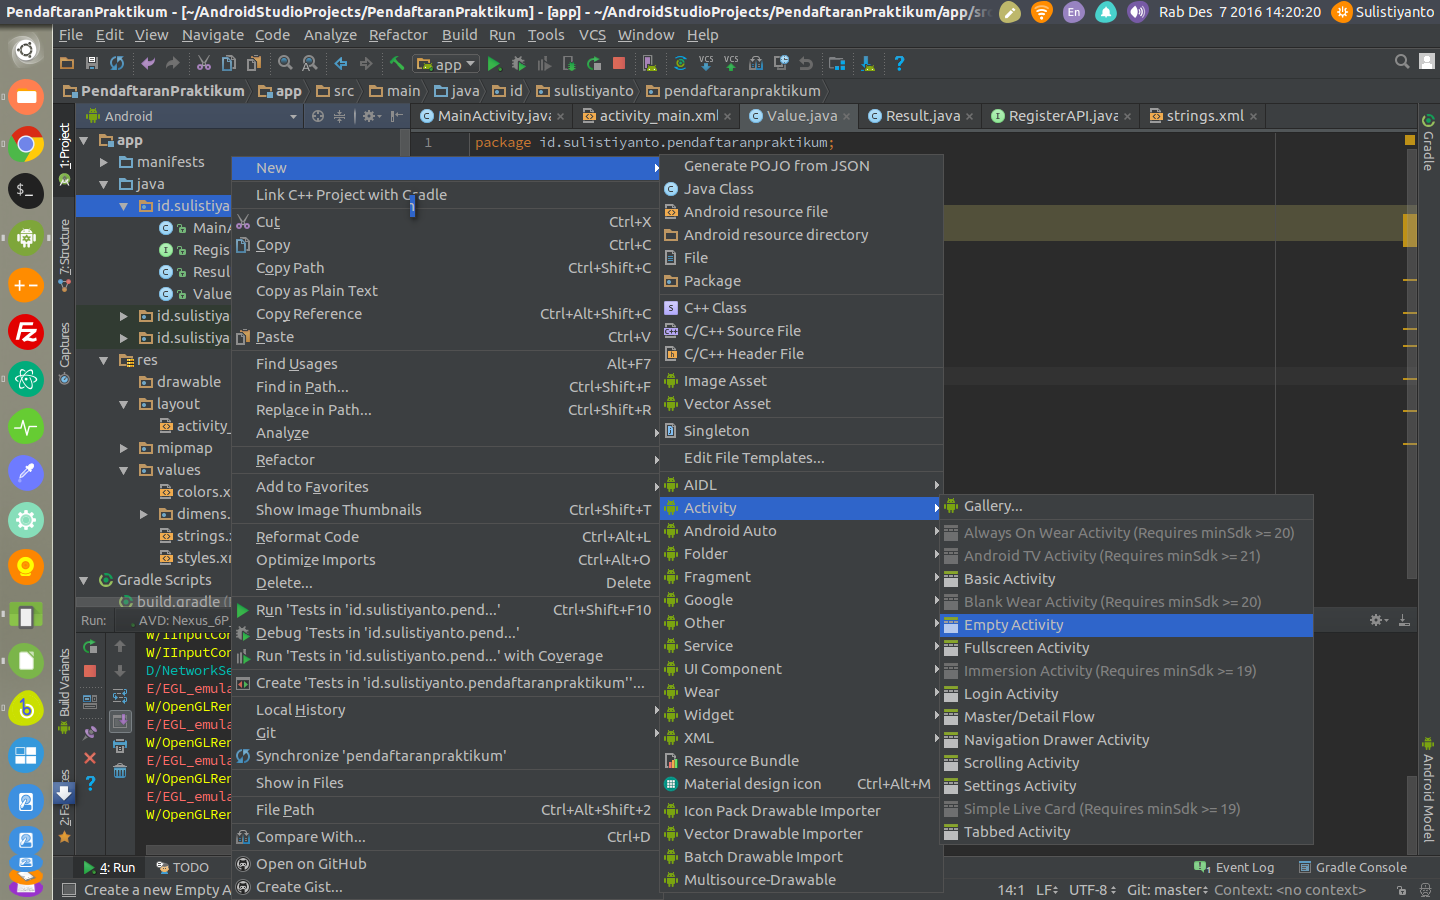
Task: Run the app with the green play toolbar icon
Action: [493, 63]
